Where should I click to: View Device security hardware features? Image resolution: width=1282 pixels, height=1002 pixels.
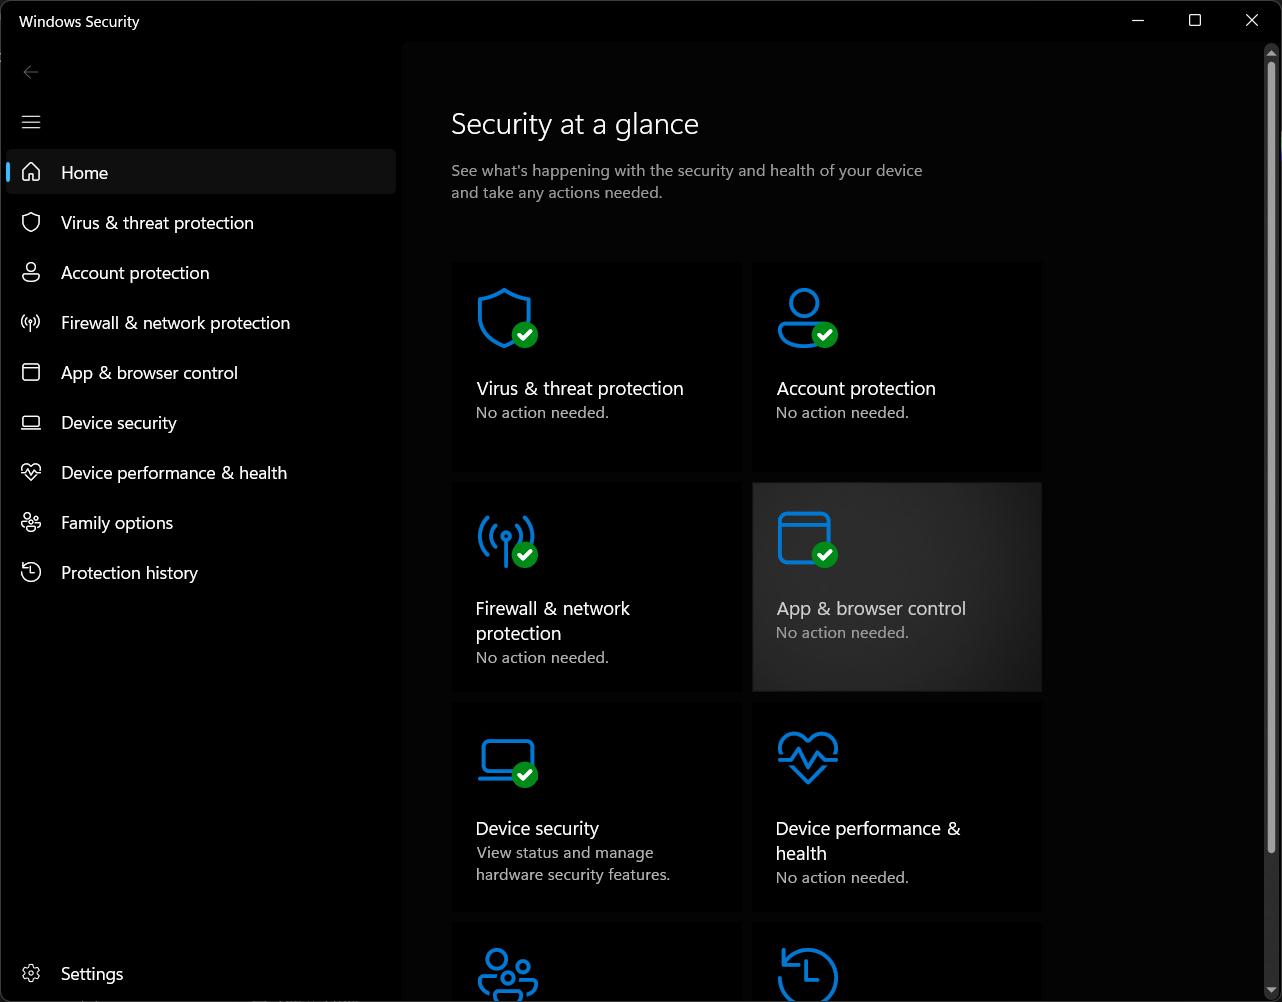point(597,806)
